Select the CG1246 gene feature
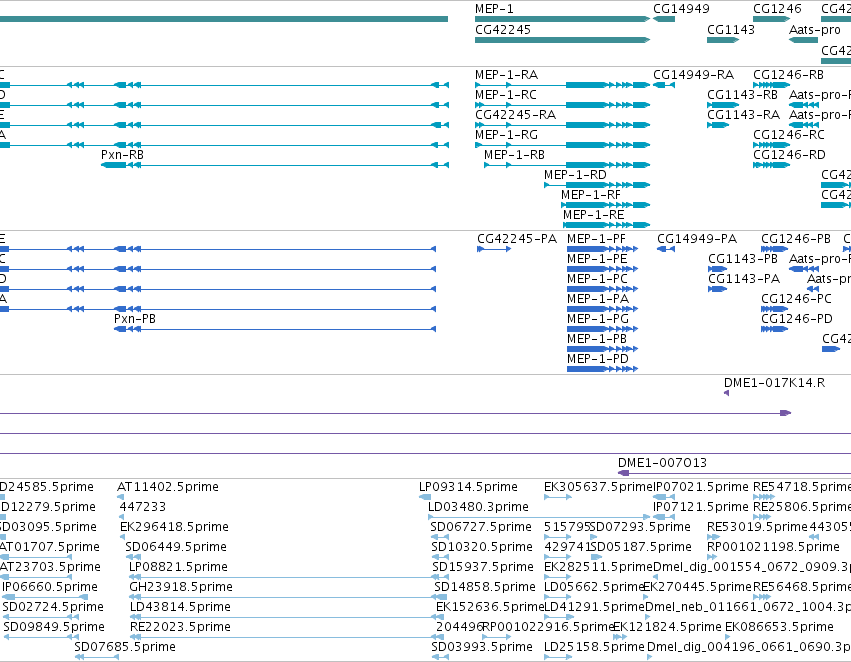This screenshot has height=662, width=851. 771,19
